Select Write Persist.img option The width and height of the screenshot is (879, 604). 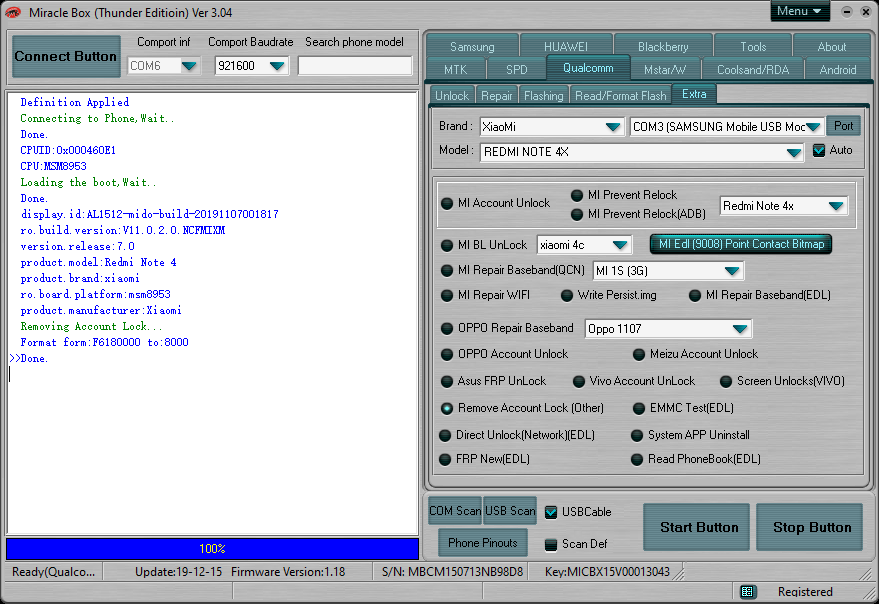pos(567,295)
